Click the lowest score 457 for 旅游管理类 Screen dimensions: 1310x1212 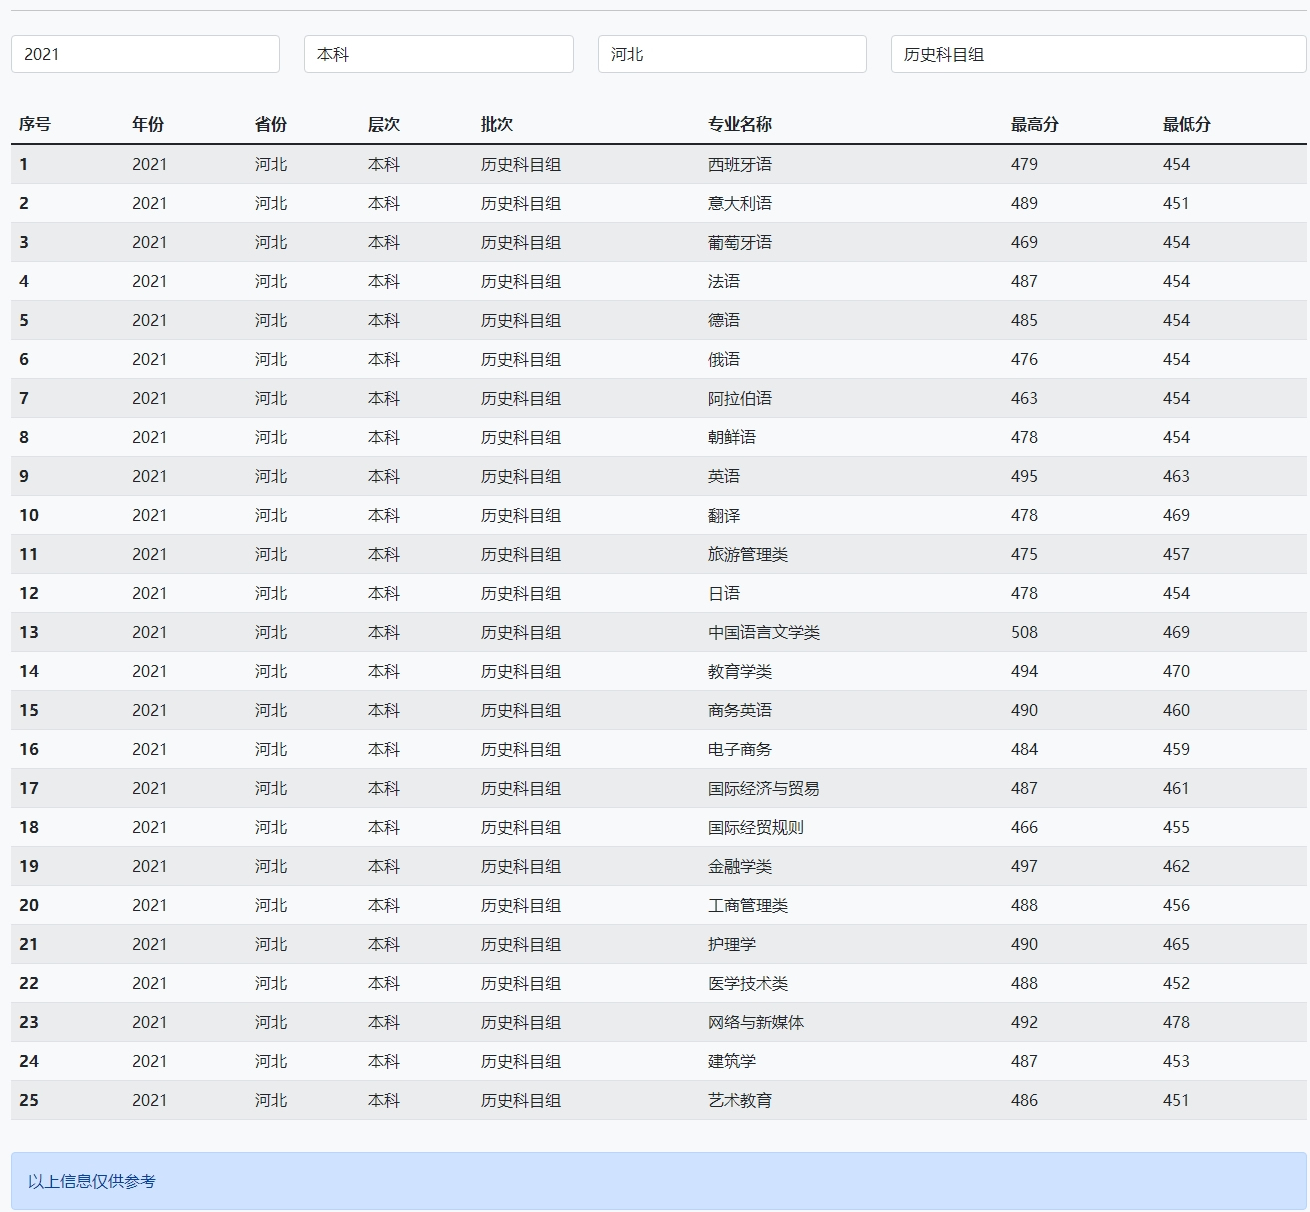[x=1176, y=554]
